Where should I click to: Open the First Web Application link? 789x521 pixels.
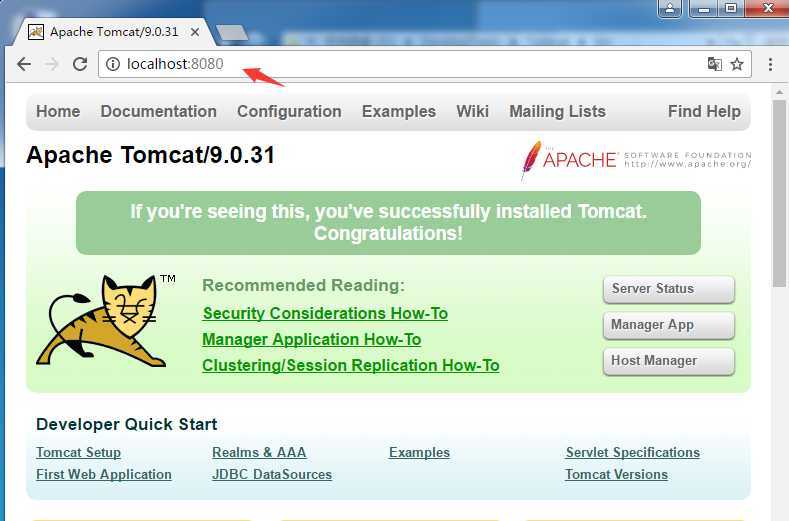(x=104, y=475)
